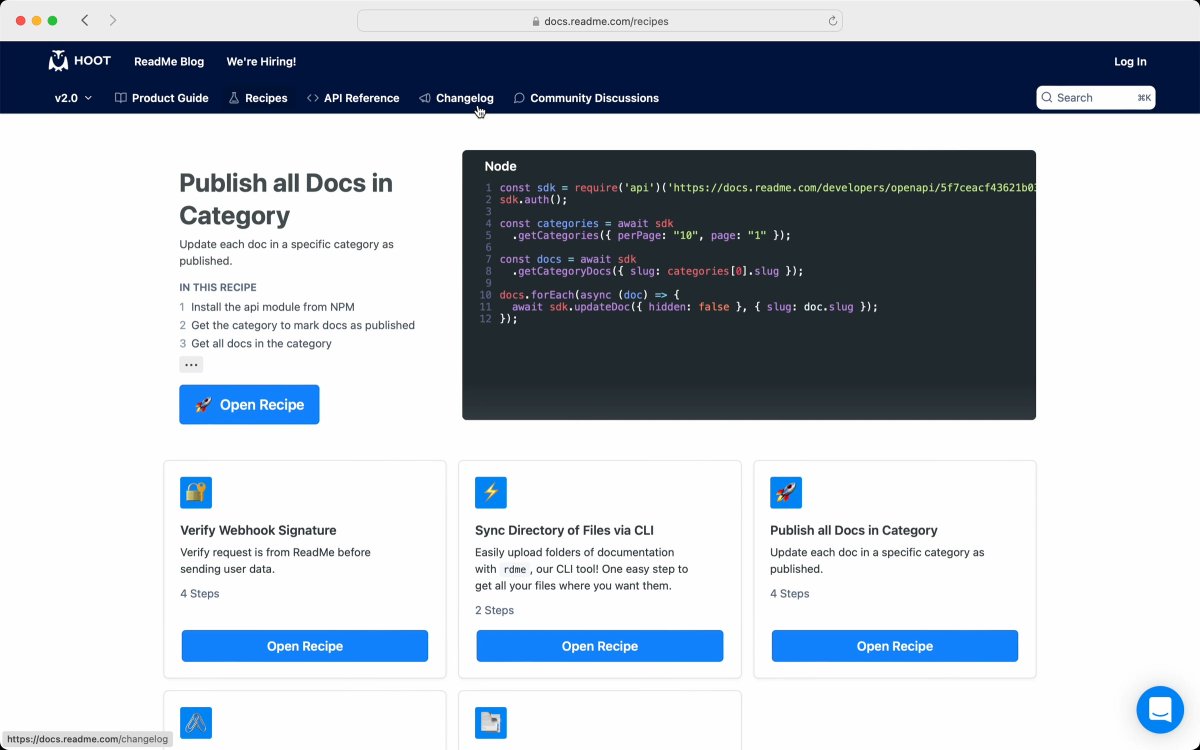Focus the Search field
The image size is (1200, 750).
tap(1096, 97)
